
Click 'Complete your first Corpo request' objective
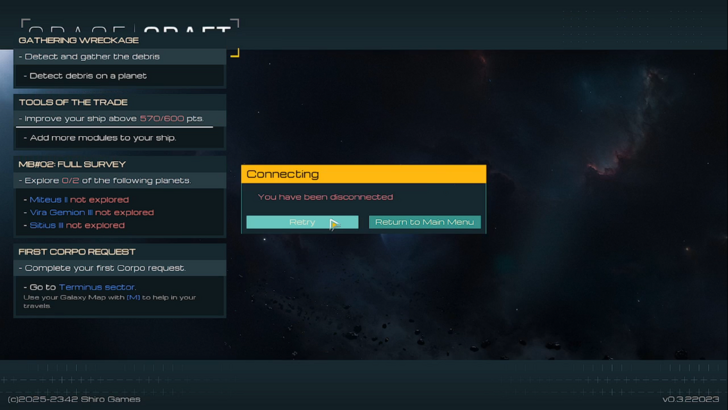pyautogui.click(x=120, y=268)
